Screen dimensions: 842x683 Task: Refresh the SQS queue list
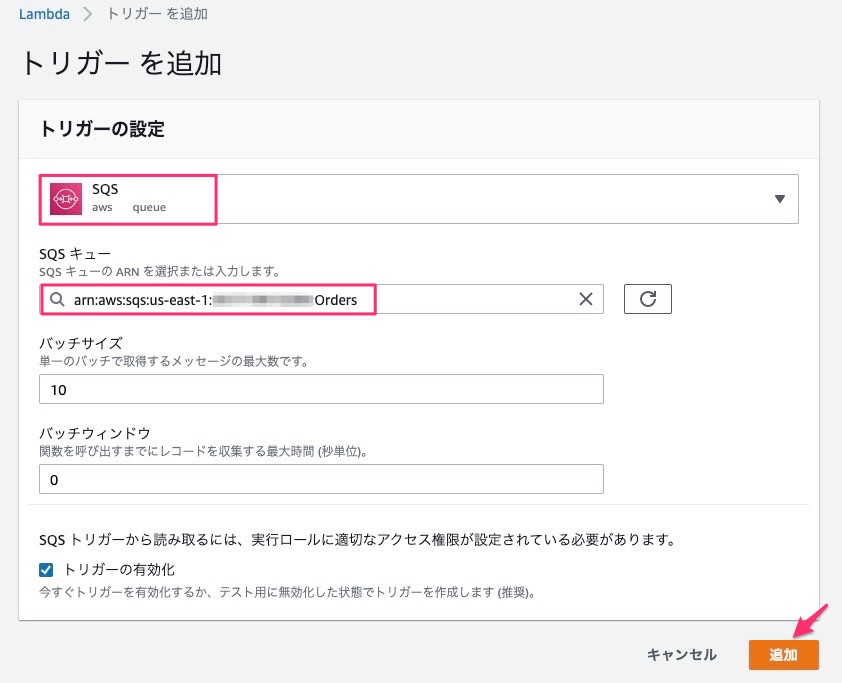point(647,298)
